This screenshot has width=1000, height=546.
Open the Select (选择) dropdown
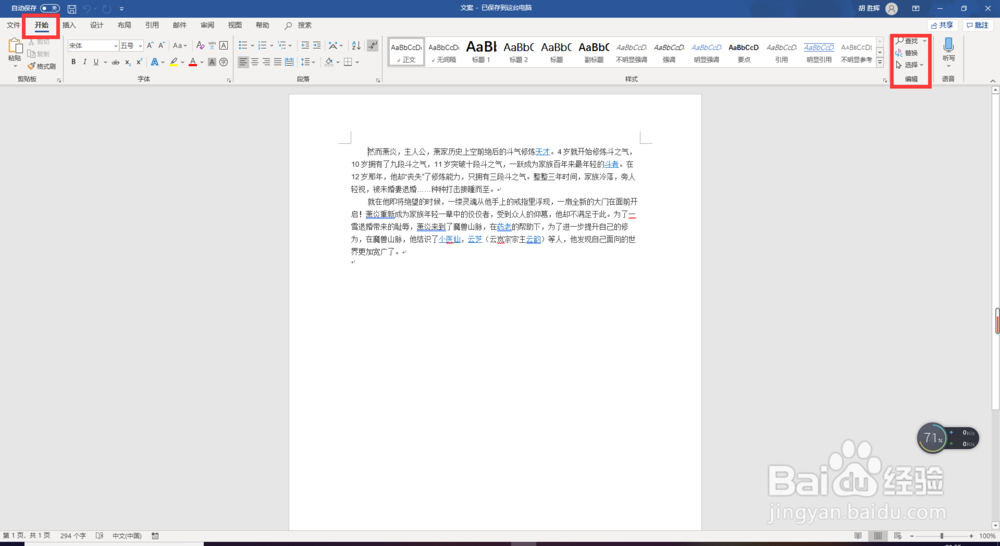point(909,64)
